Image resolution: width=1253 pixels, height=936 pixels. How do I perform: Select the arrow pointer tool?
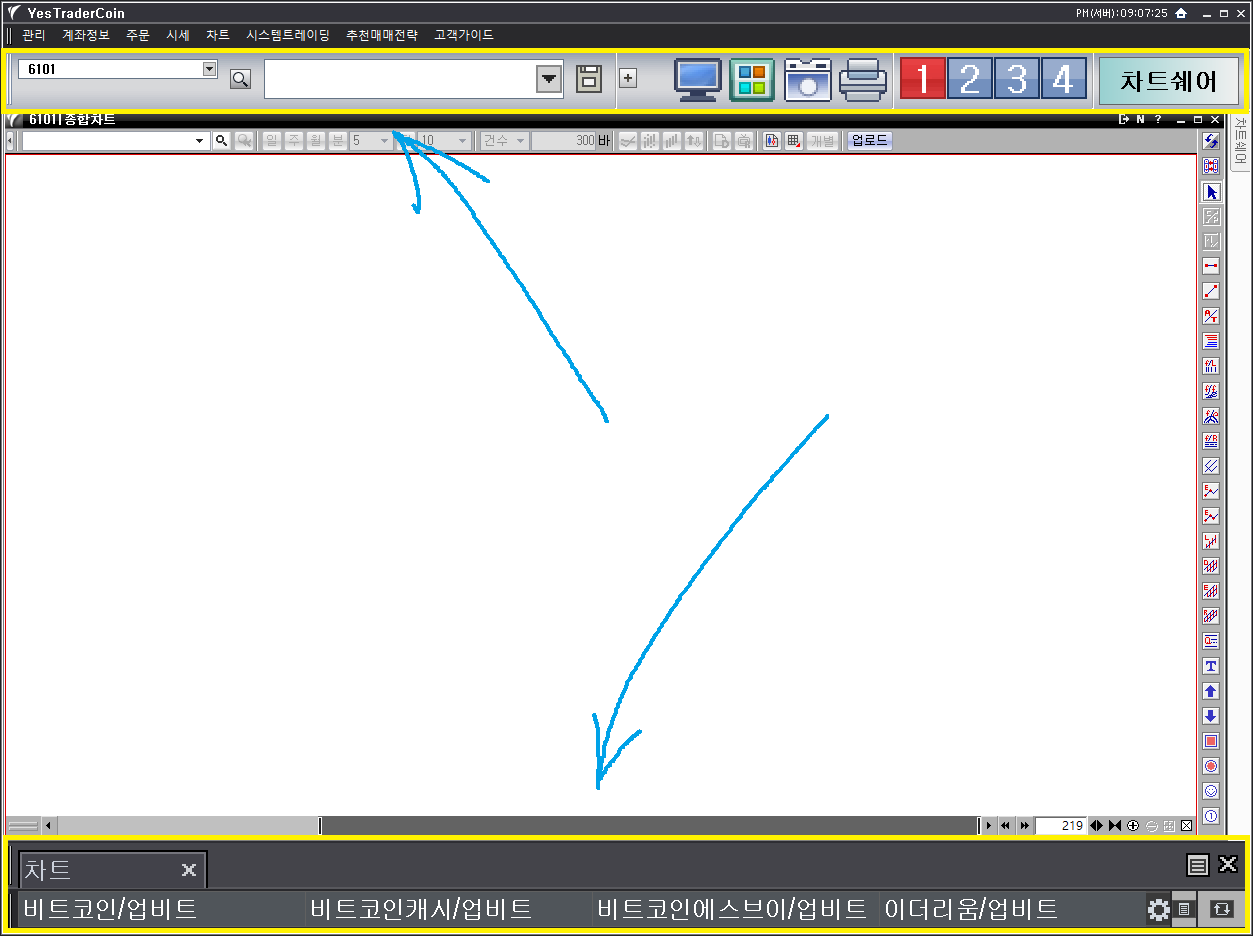pos(1211,192)
